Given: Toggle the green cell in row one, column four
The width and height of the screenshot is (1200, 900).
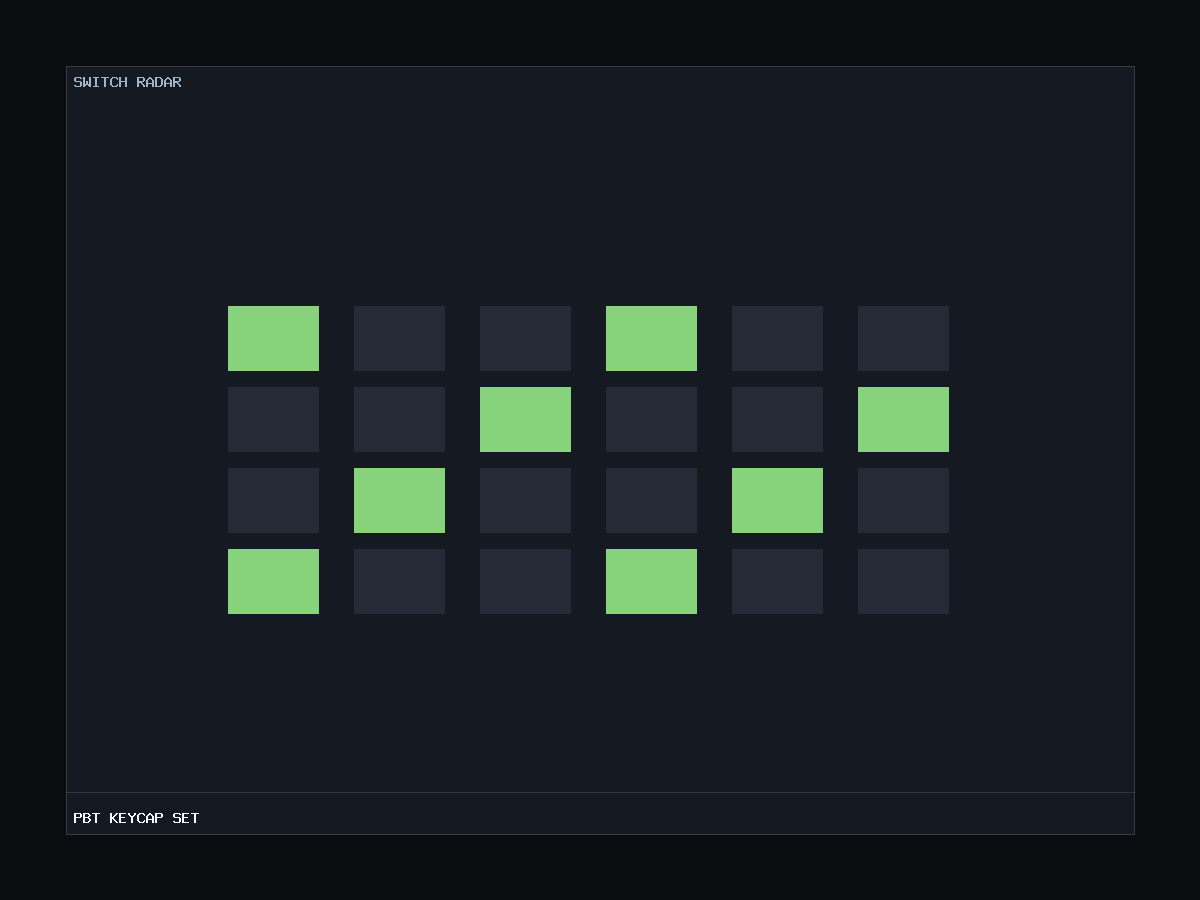Looking at the screenshot, I should (651, 338).
